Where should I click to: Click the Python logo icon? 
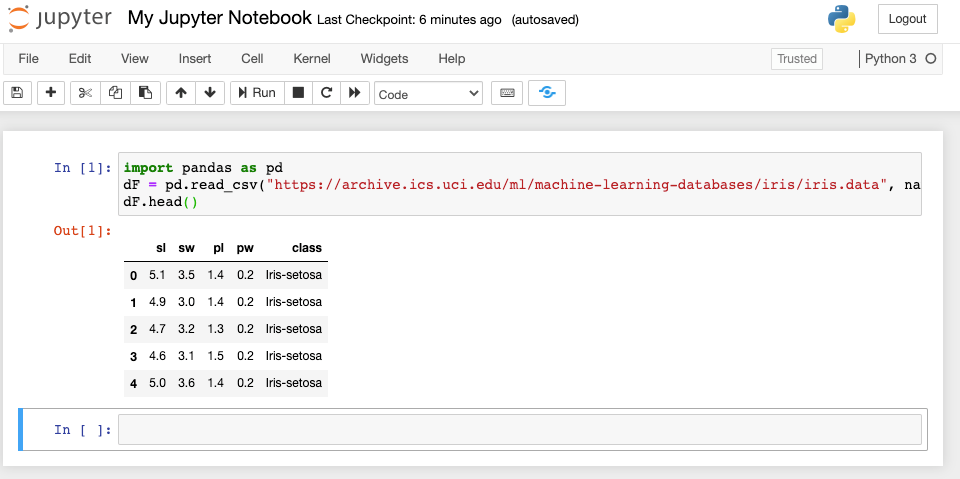[x=841, y=19]
